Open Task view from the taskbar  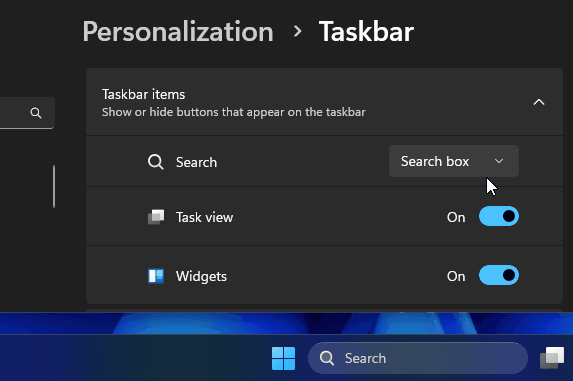(x=552, y=358)
